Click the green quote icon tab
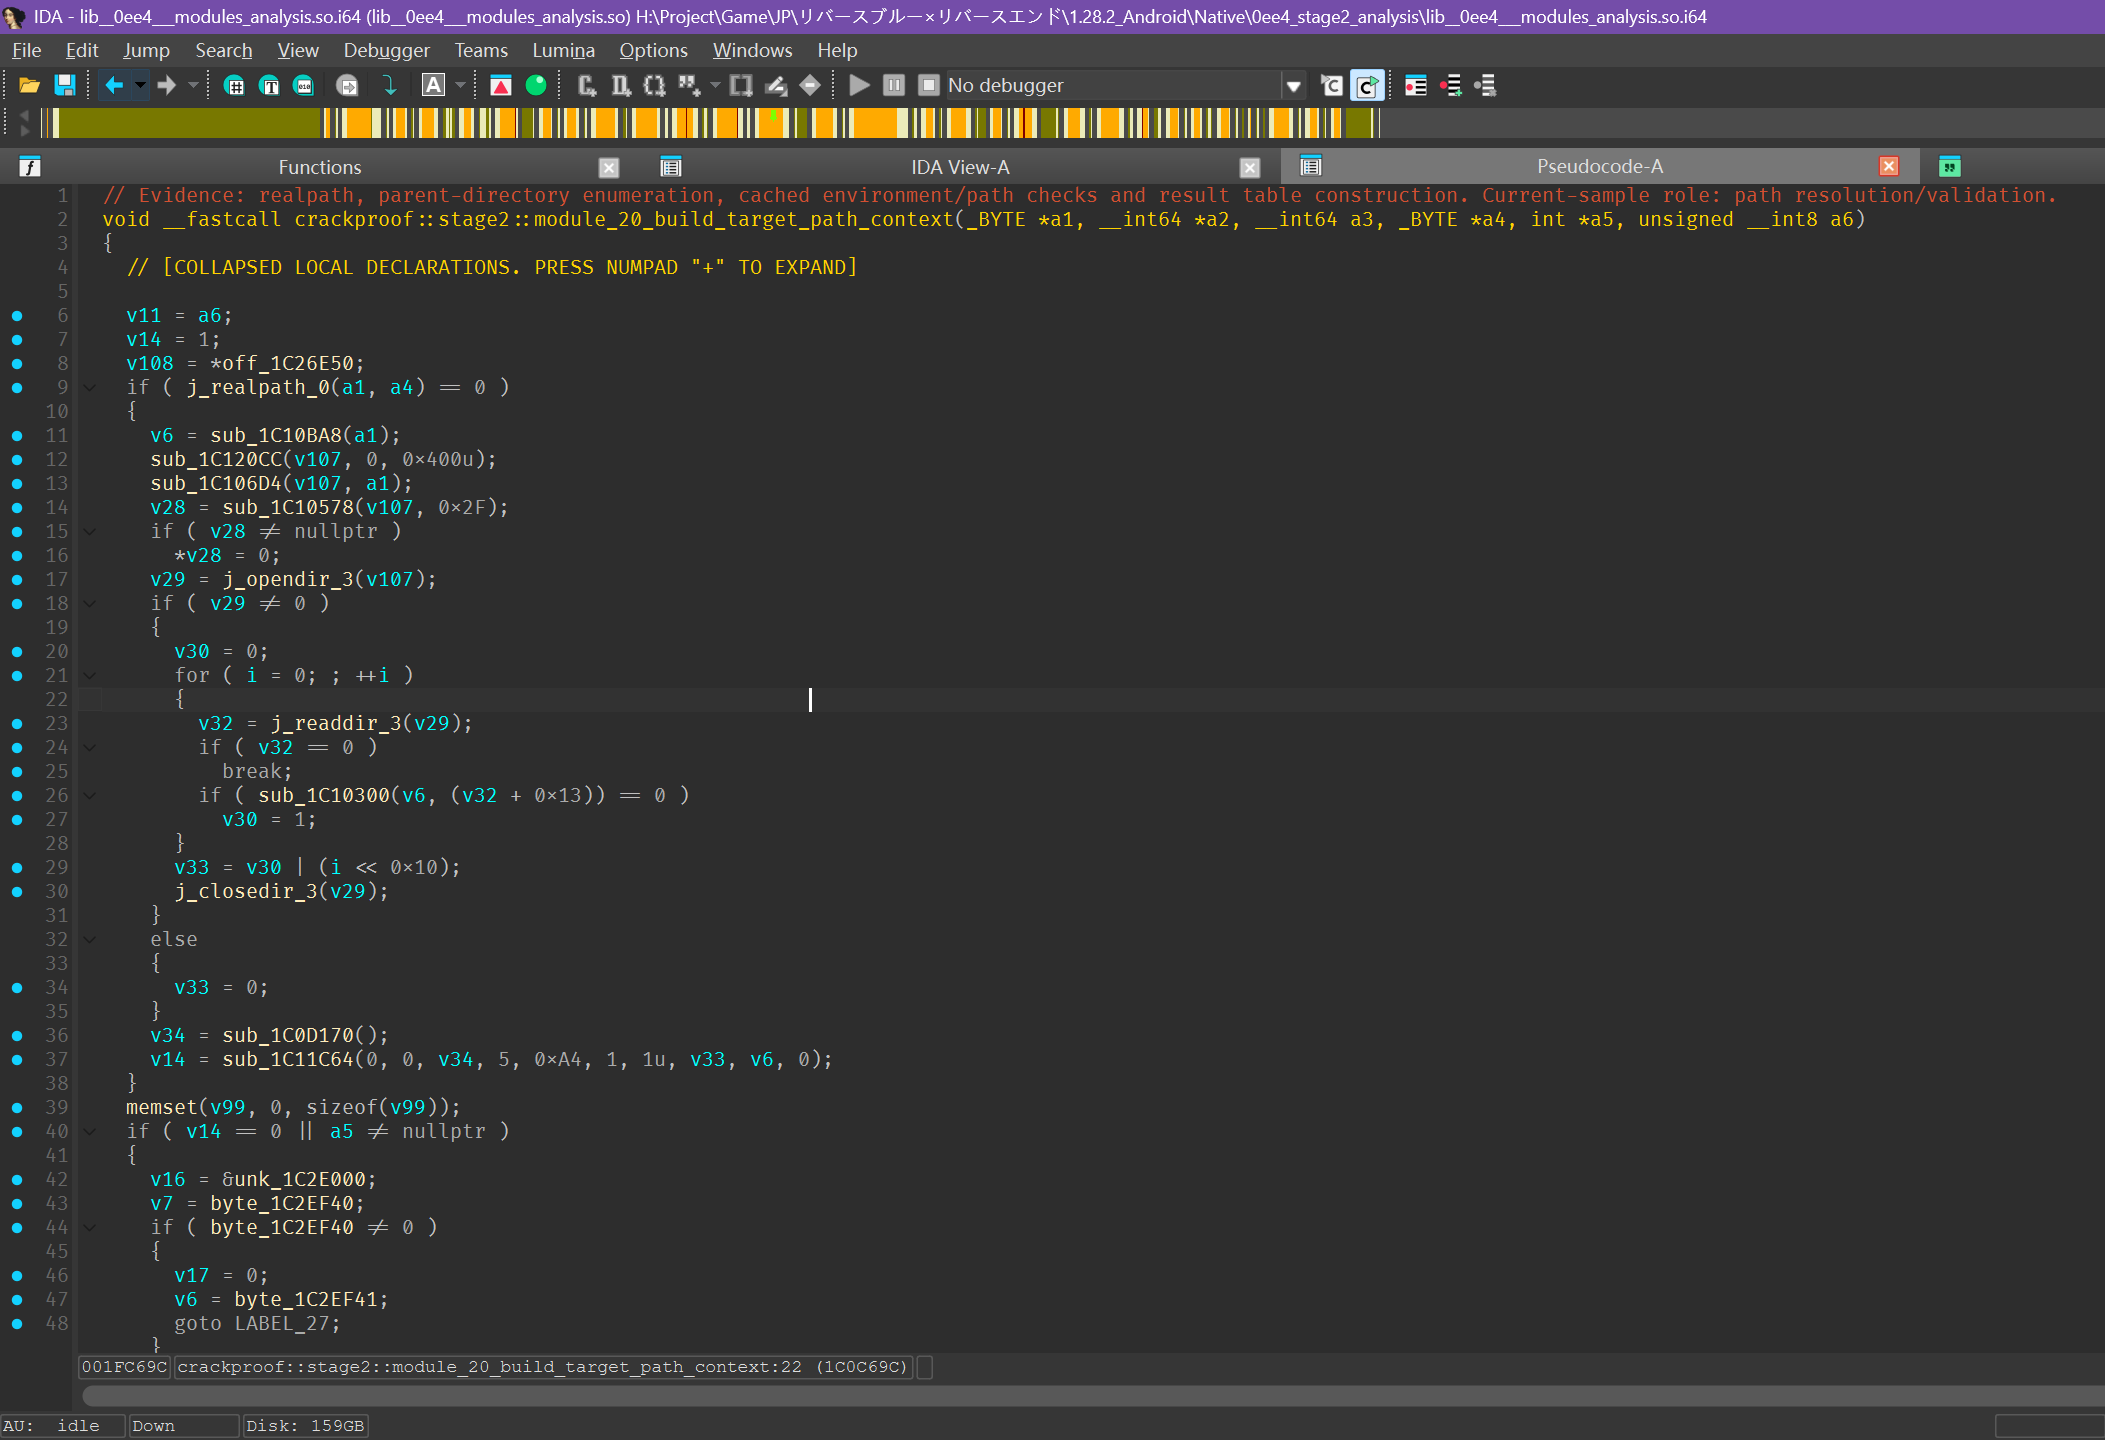2105x1440 pixels. click(x=1949, y=167)
